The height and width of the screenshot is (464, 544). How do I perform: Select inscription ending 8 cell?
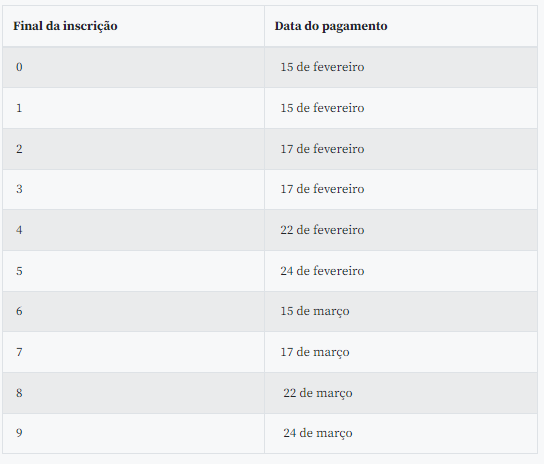[x=133, y=393]
